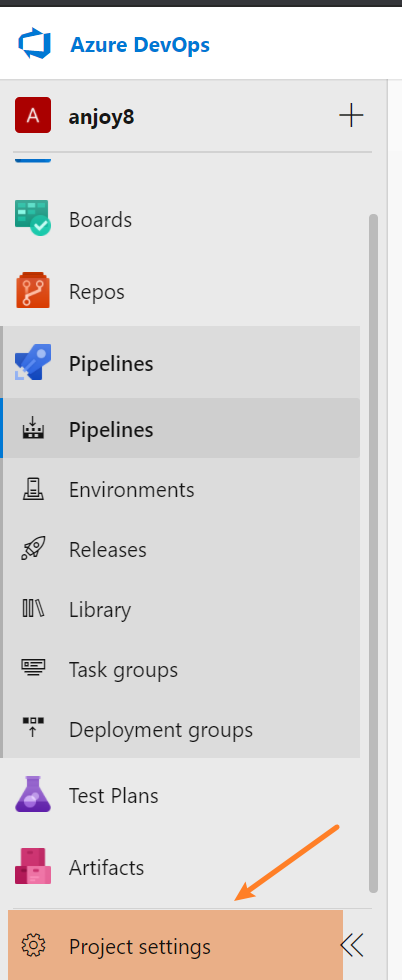Click the Environments server icon
This screenshot has width=402, height=980.
(x=33, y=489)
